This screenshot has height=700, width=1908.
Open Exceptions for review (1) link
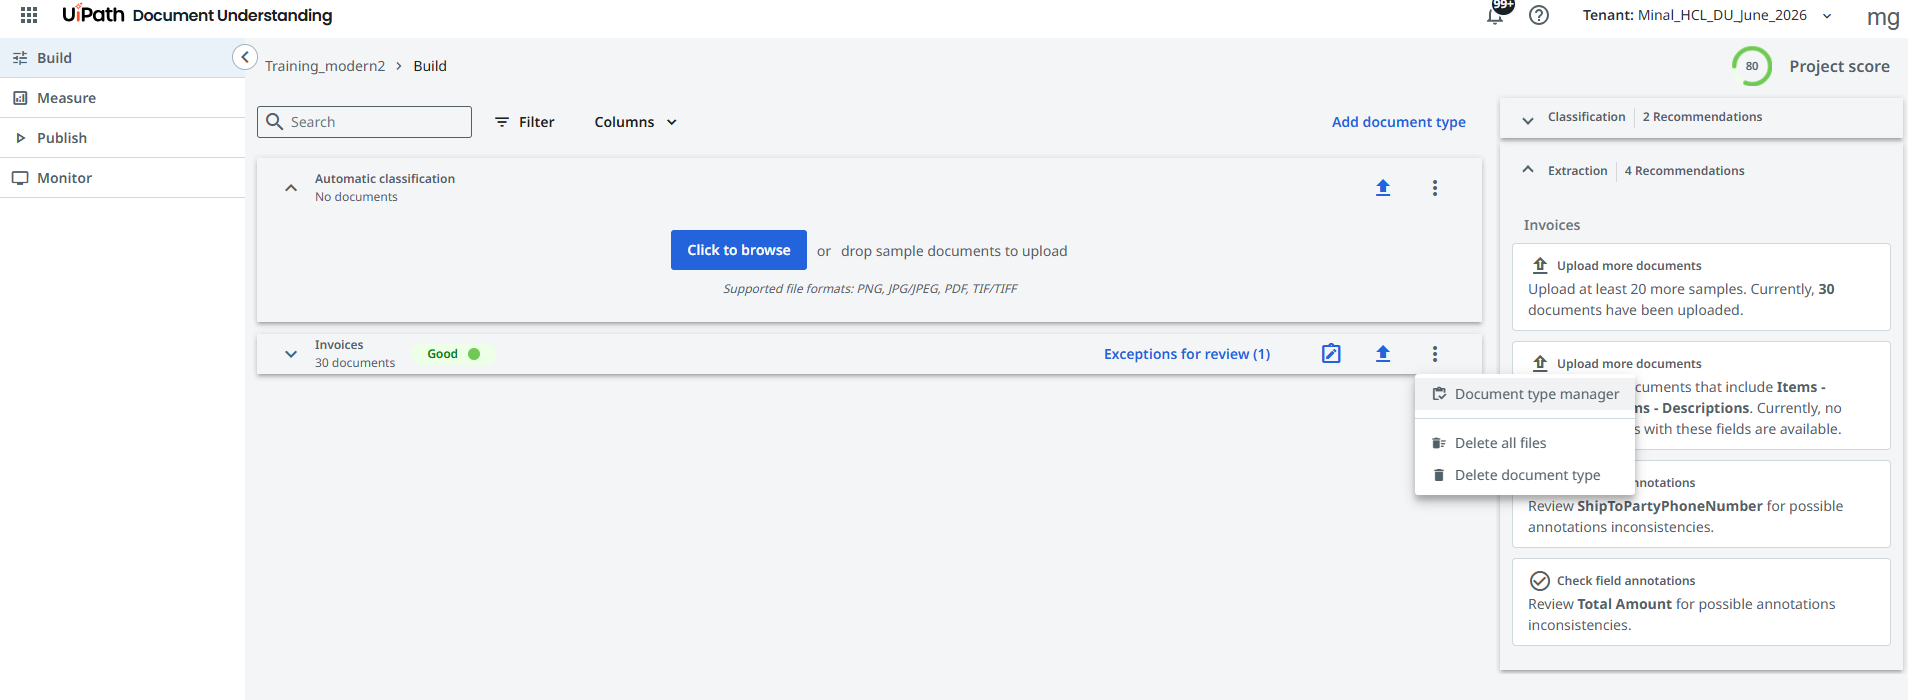(x=1187, y=354)
